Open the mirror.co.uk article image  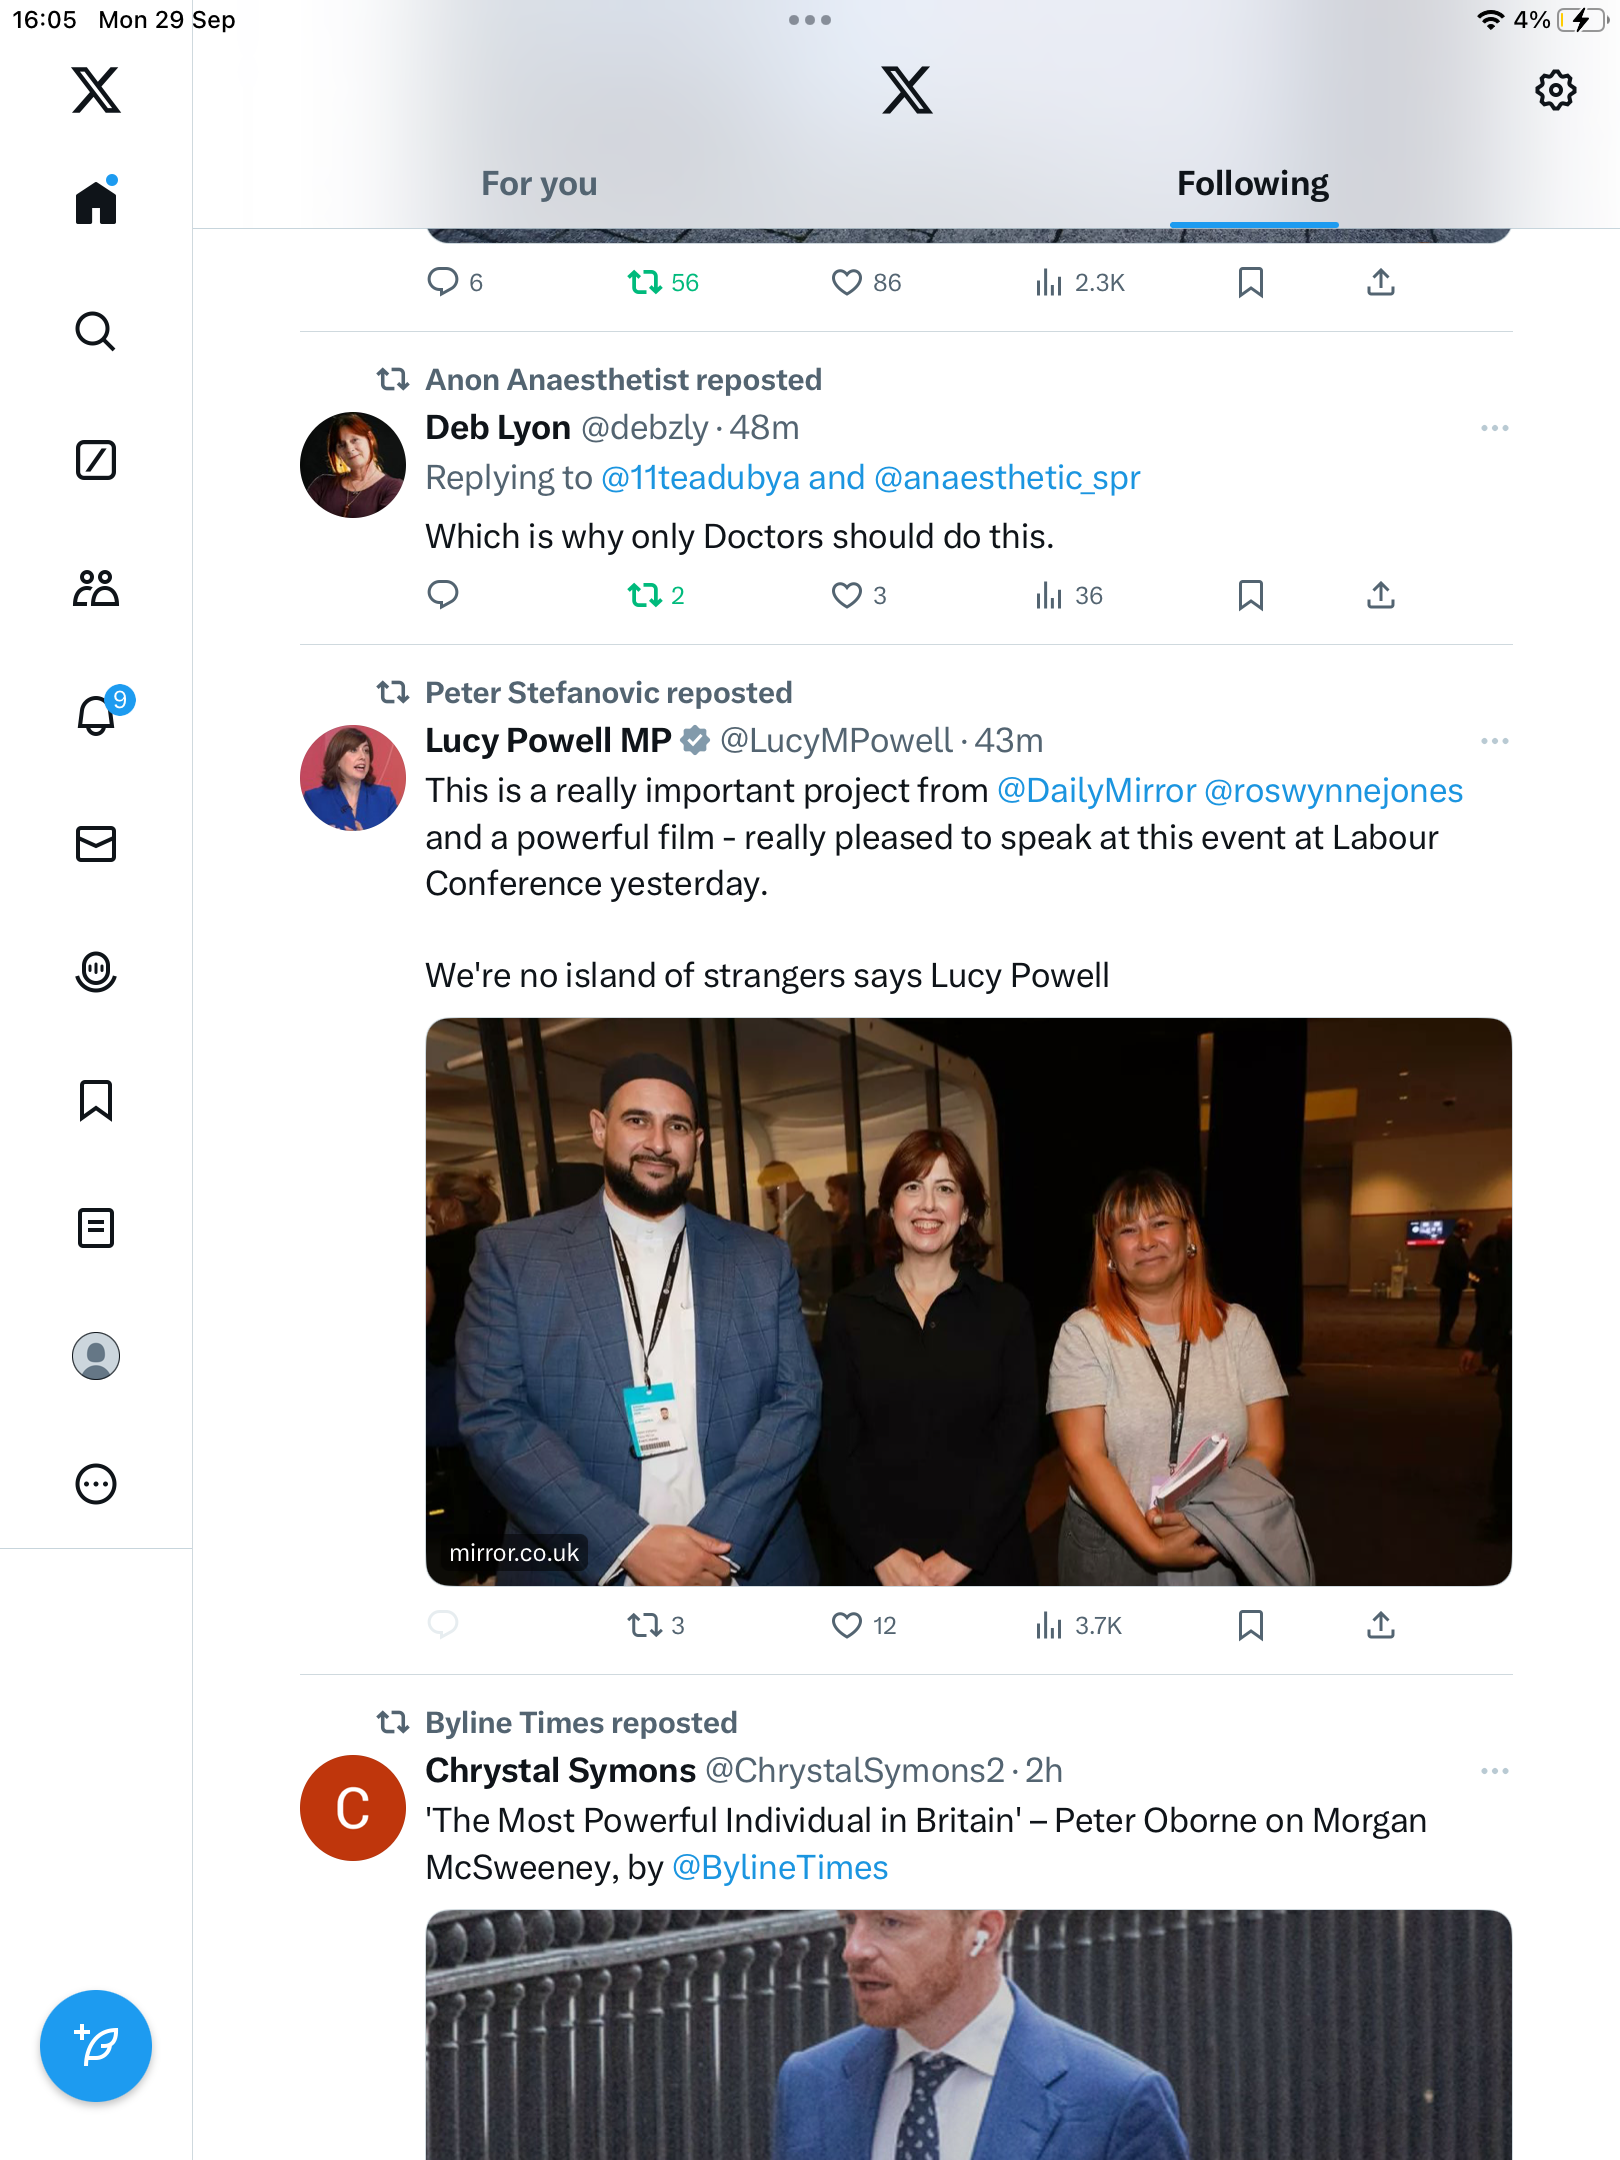(968, 1301)
